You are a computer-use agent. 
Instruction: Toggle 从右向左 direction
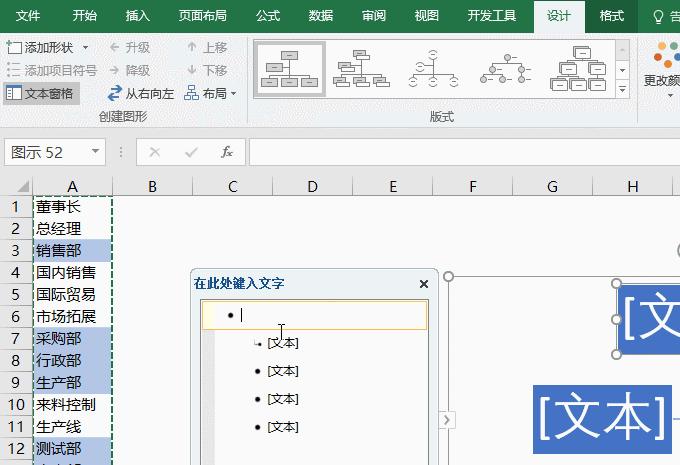click(x=141, y=93)
